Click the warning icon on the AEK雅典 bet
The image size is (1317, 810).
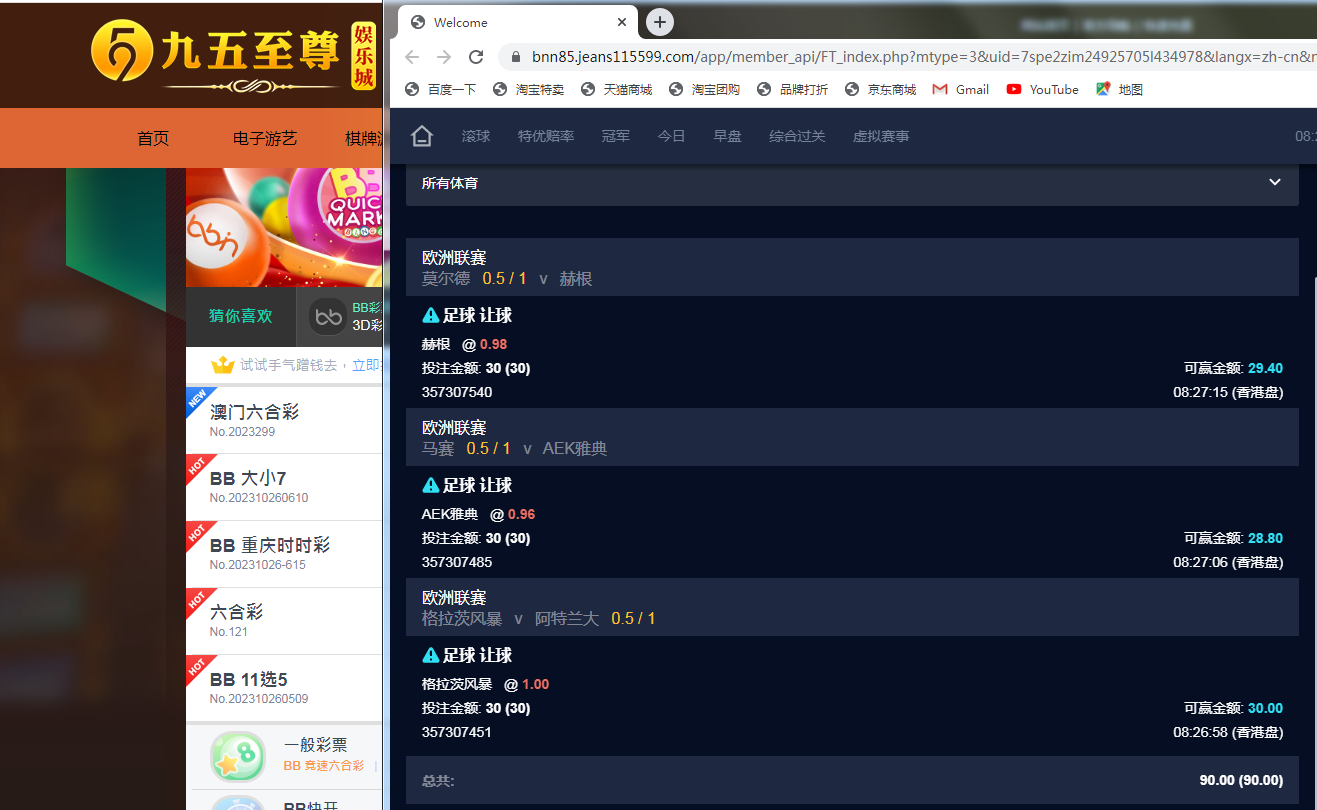click(x=431, y=485)
